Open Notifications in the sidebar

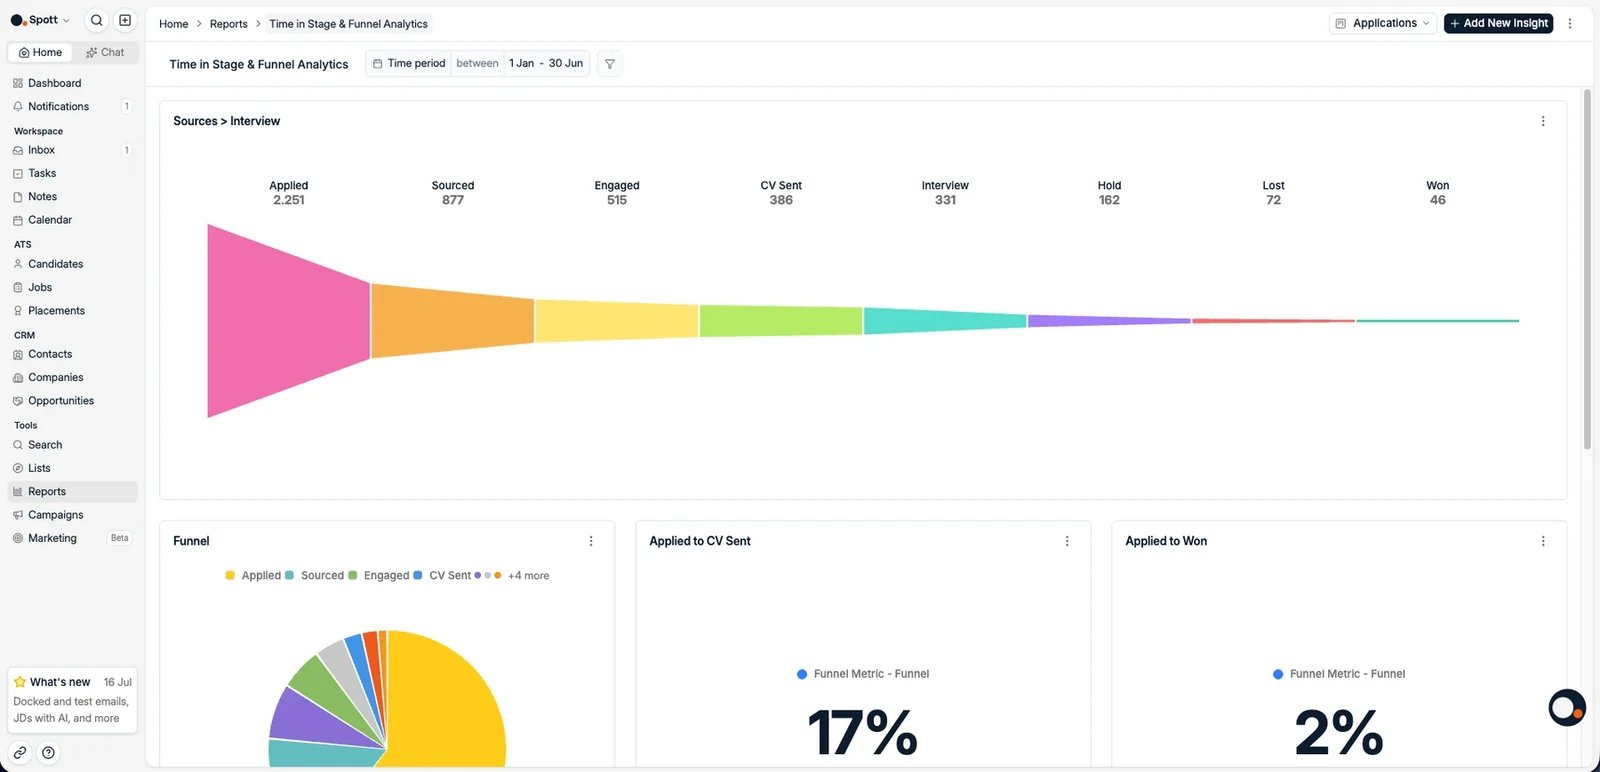pos(72,106)
